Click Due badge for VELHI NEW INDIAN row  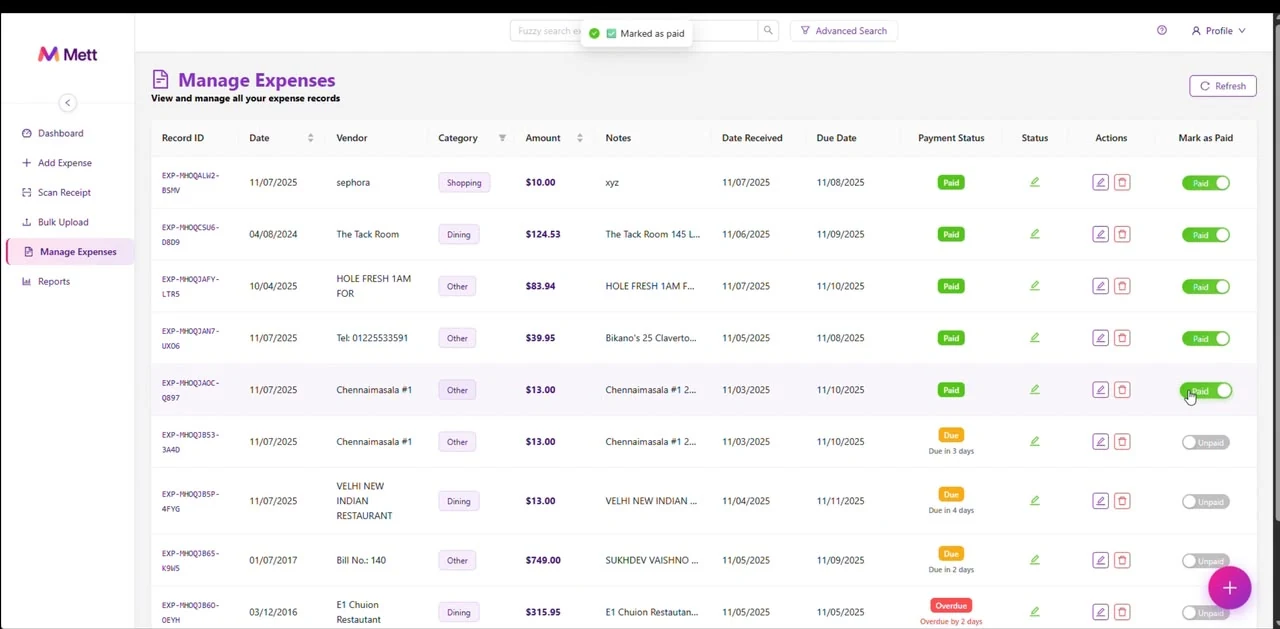(x=951, y=494)
